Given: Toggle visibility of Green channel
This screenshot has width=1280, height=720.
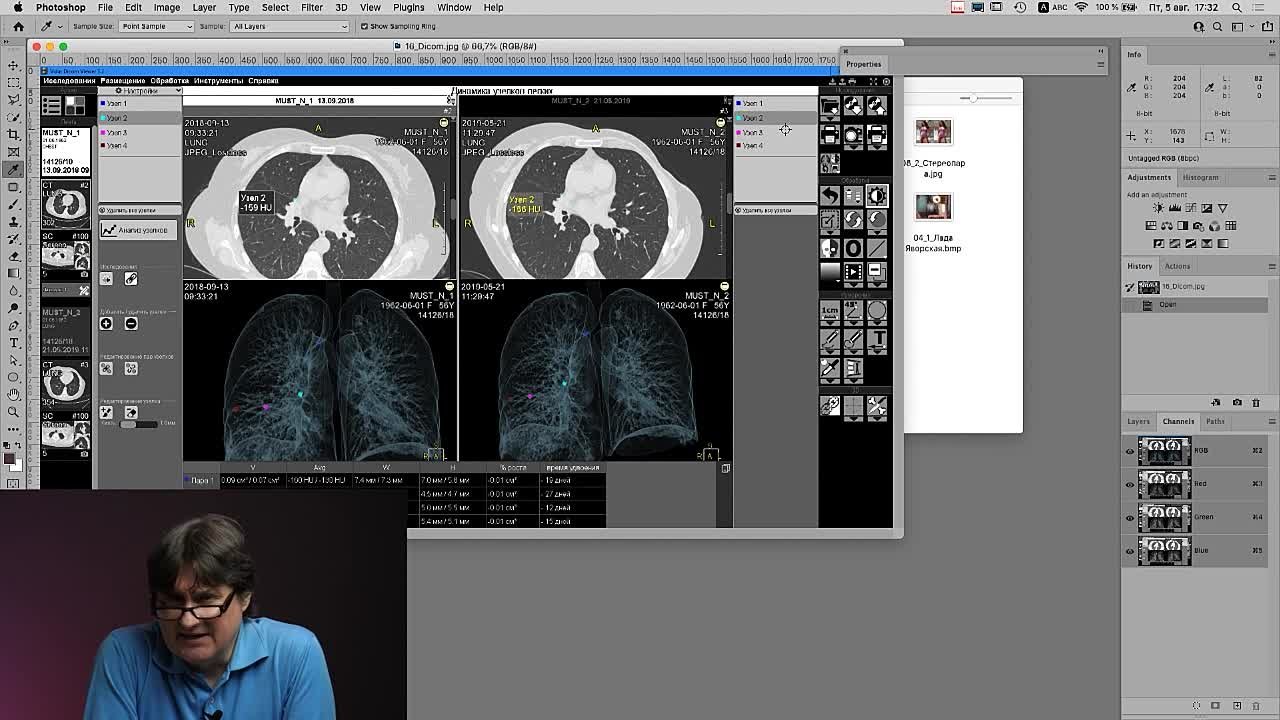Looking at the screenshot, I should point(1130,518).
